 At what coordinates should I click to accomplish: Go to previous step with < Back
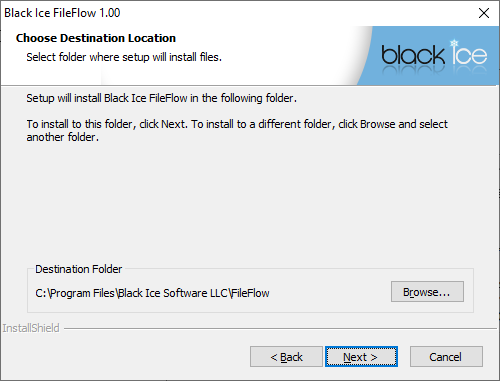286,357
